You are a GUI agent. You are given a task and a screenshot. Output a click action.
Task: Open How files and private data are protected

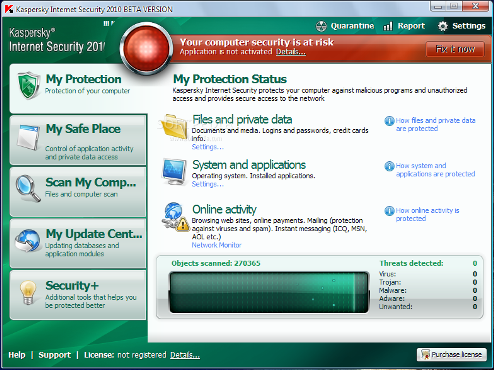coord(435,124)
